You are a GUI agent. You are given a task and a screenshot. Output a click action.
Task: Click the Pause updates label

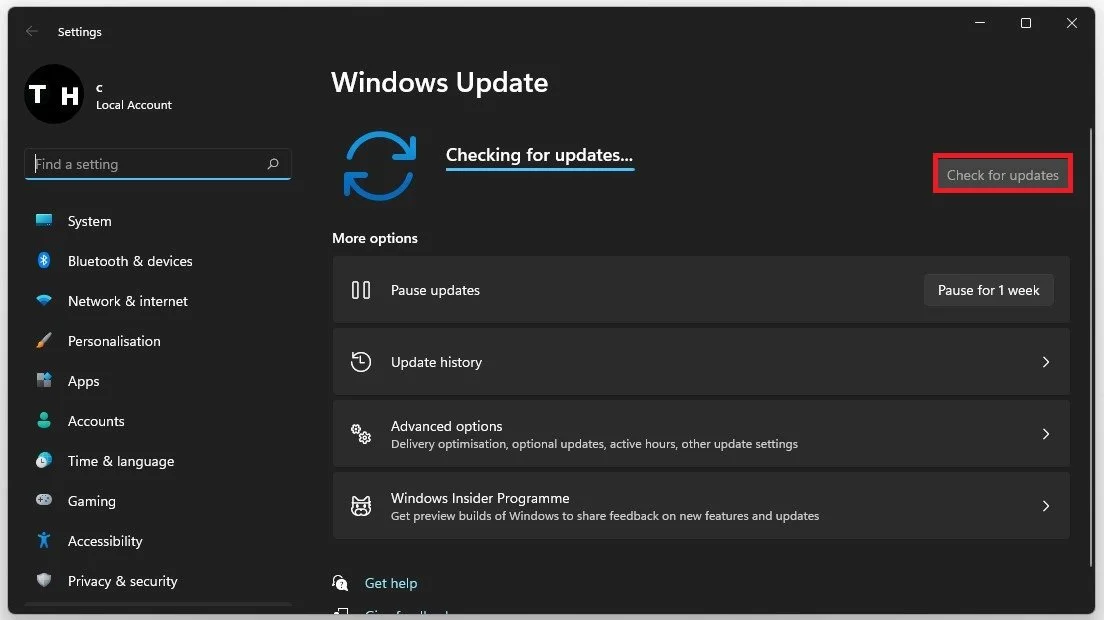pos(435,290)
